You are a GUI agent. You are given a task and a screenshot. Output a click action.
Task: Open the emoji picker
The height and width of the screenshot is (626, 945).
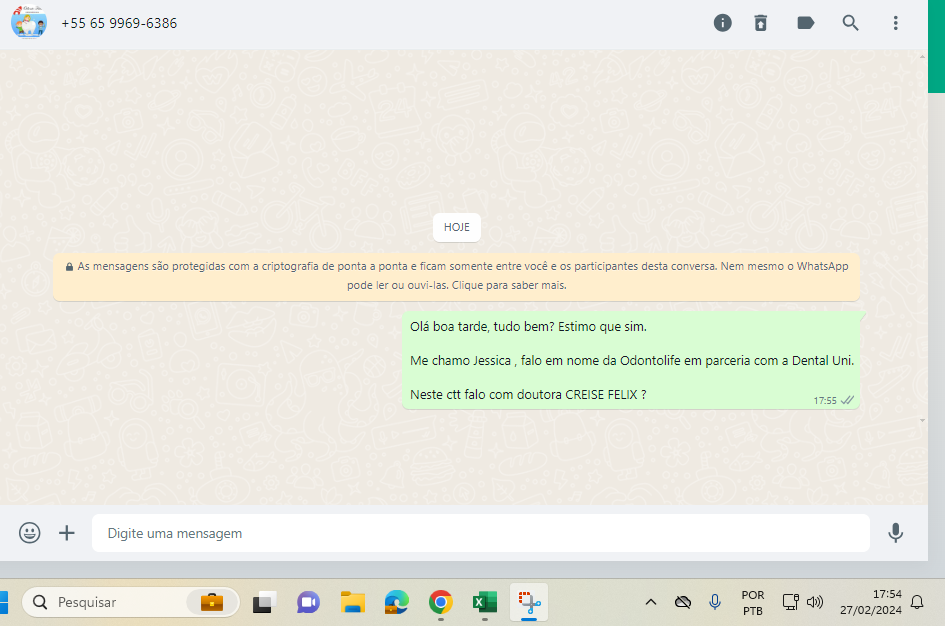point(30,533)
